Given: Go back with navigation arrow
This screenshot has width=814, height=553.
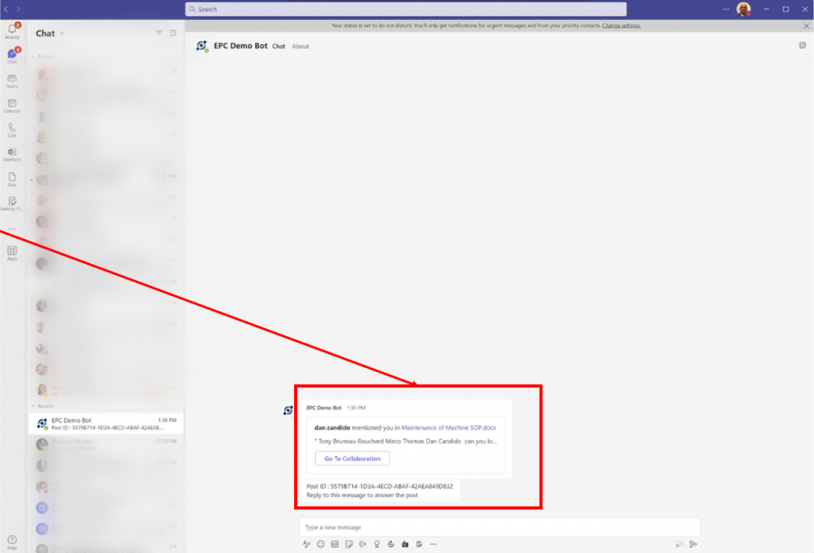Looking at the screenshot, I should [x=6, y=9].
